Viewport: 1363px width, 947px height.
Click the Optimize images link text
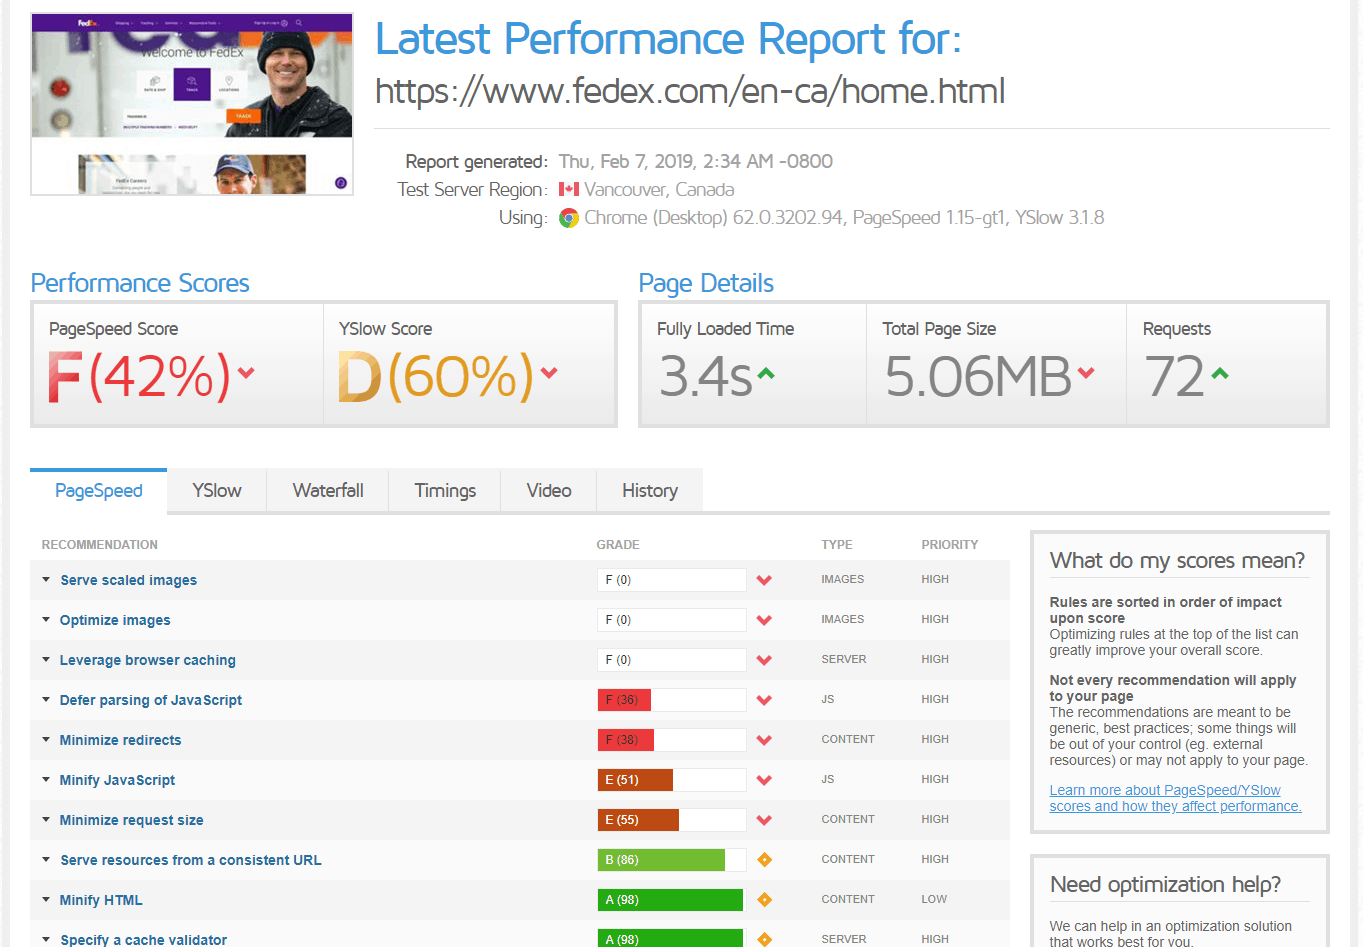click(115, 620)
